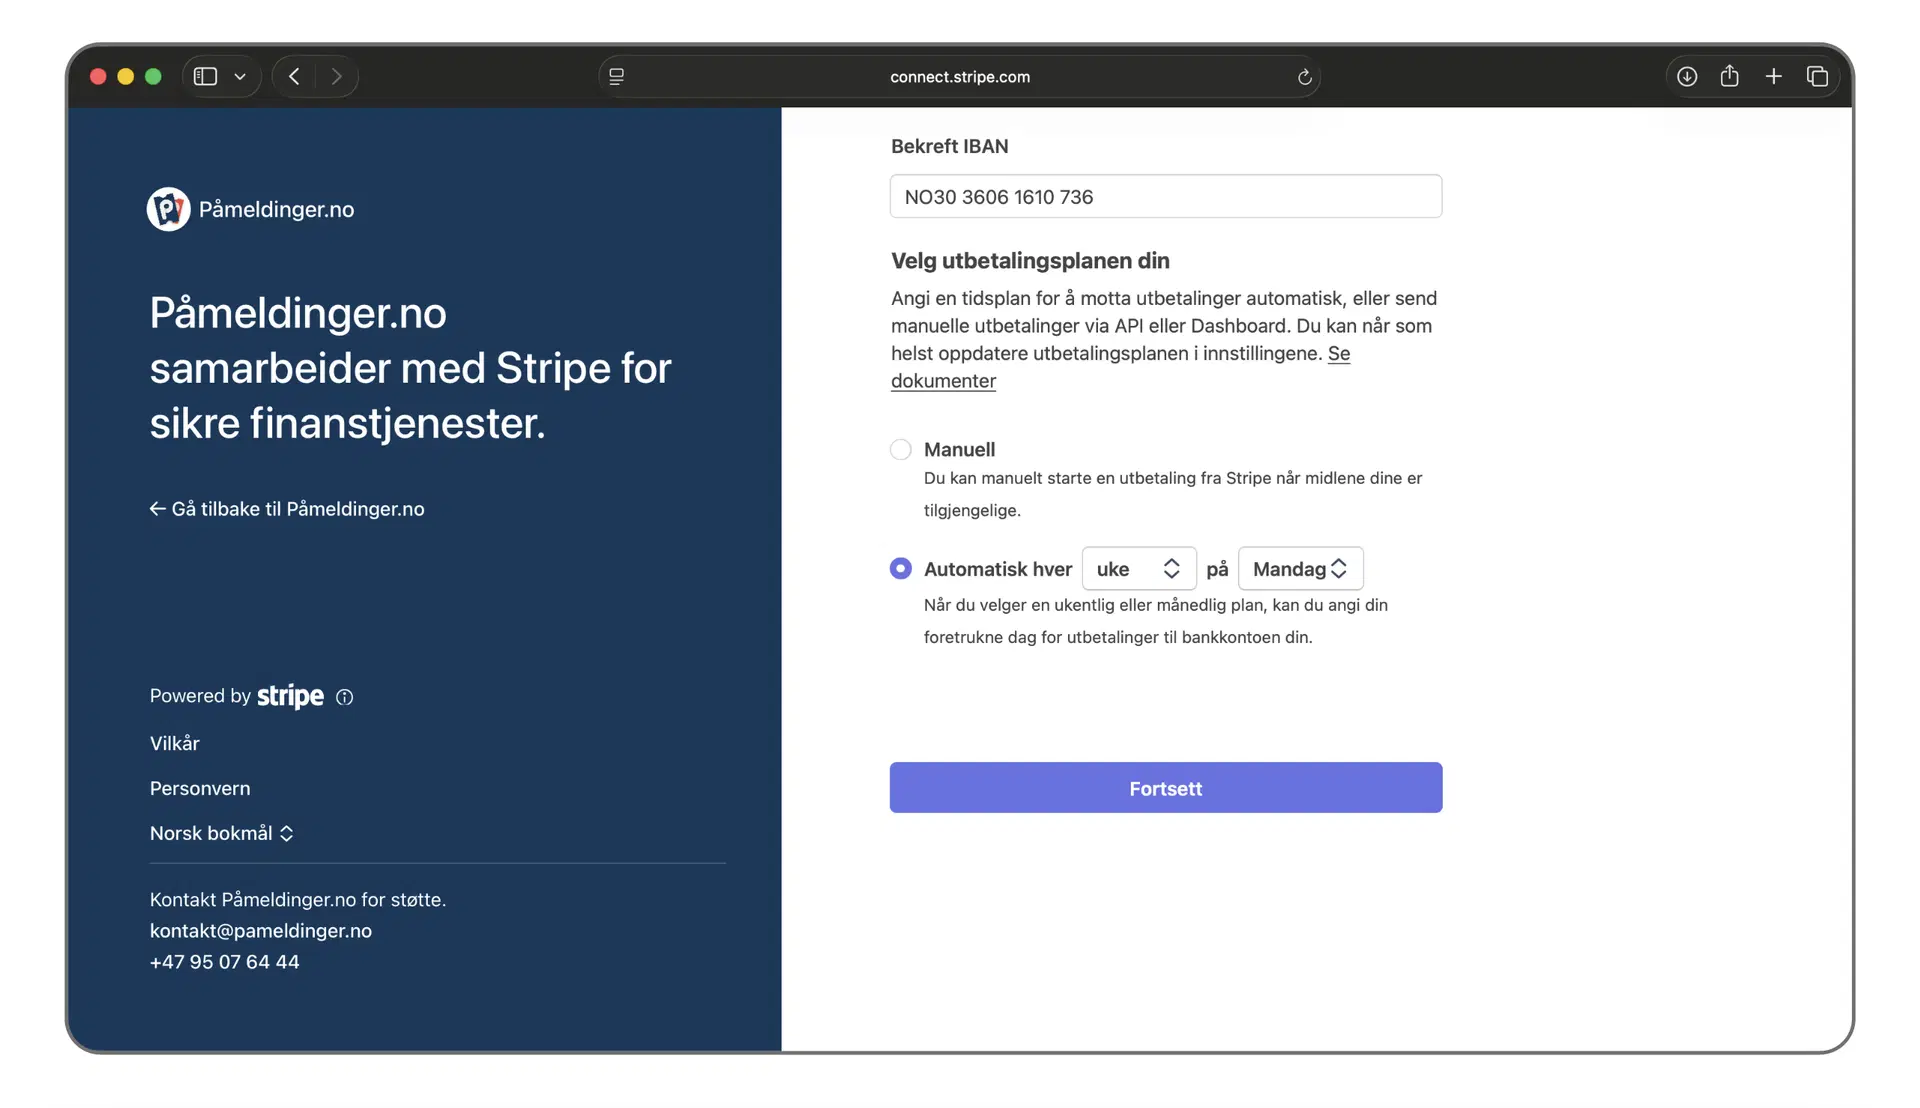Click the Share icon
The width and height of the screenshot is (1920, 1108).
pyautogui.click(x=1730, y=76)
